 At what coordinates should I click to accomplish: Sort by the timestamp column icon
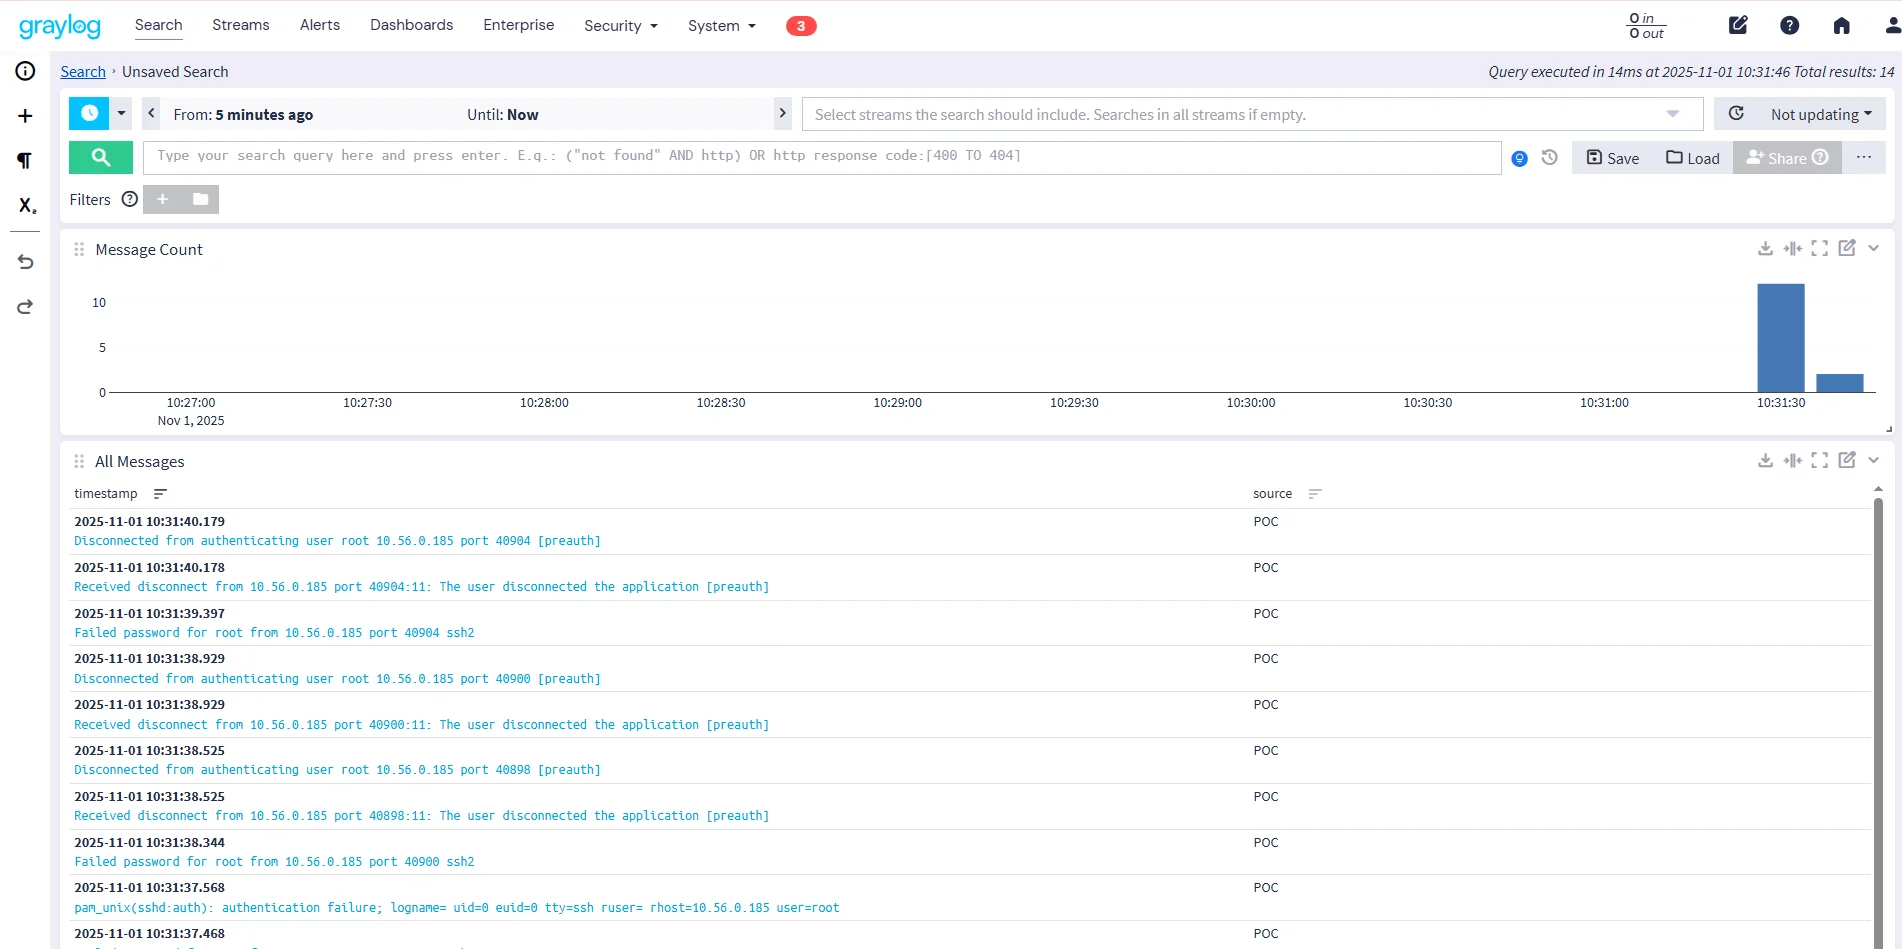160,494
